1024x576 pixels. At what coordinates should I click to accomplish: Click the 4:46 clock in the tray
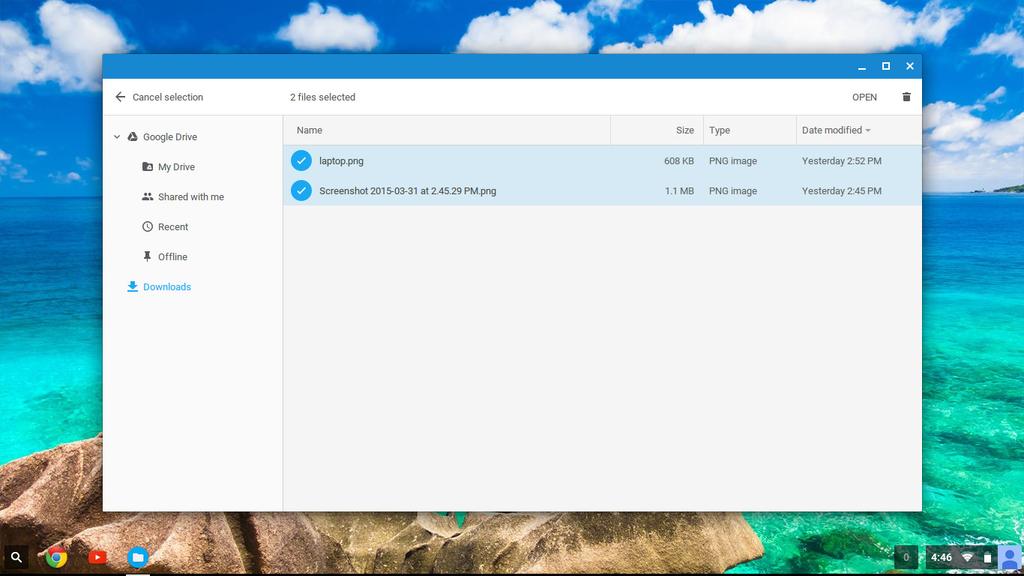click(941, 558)
